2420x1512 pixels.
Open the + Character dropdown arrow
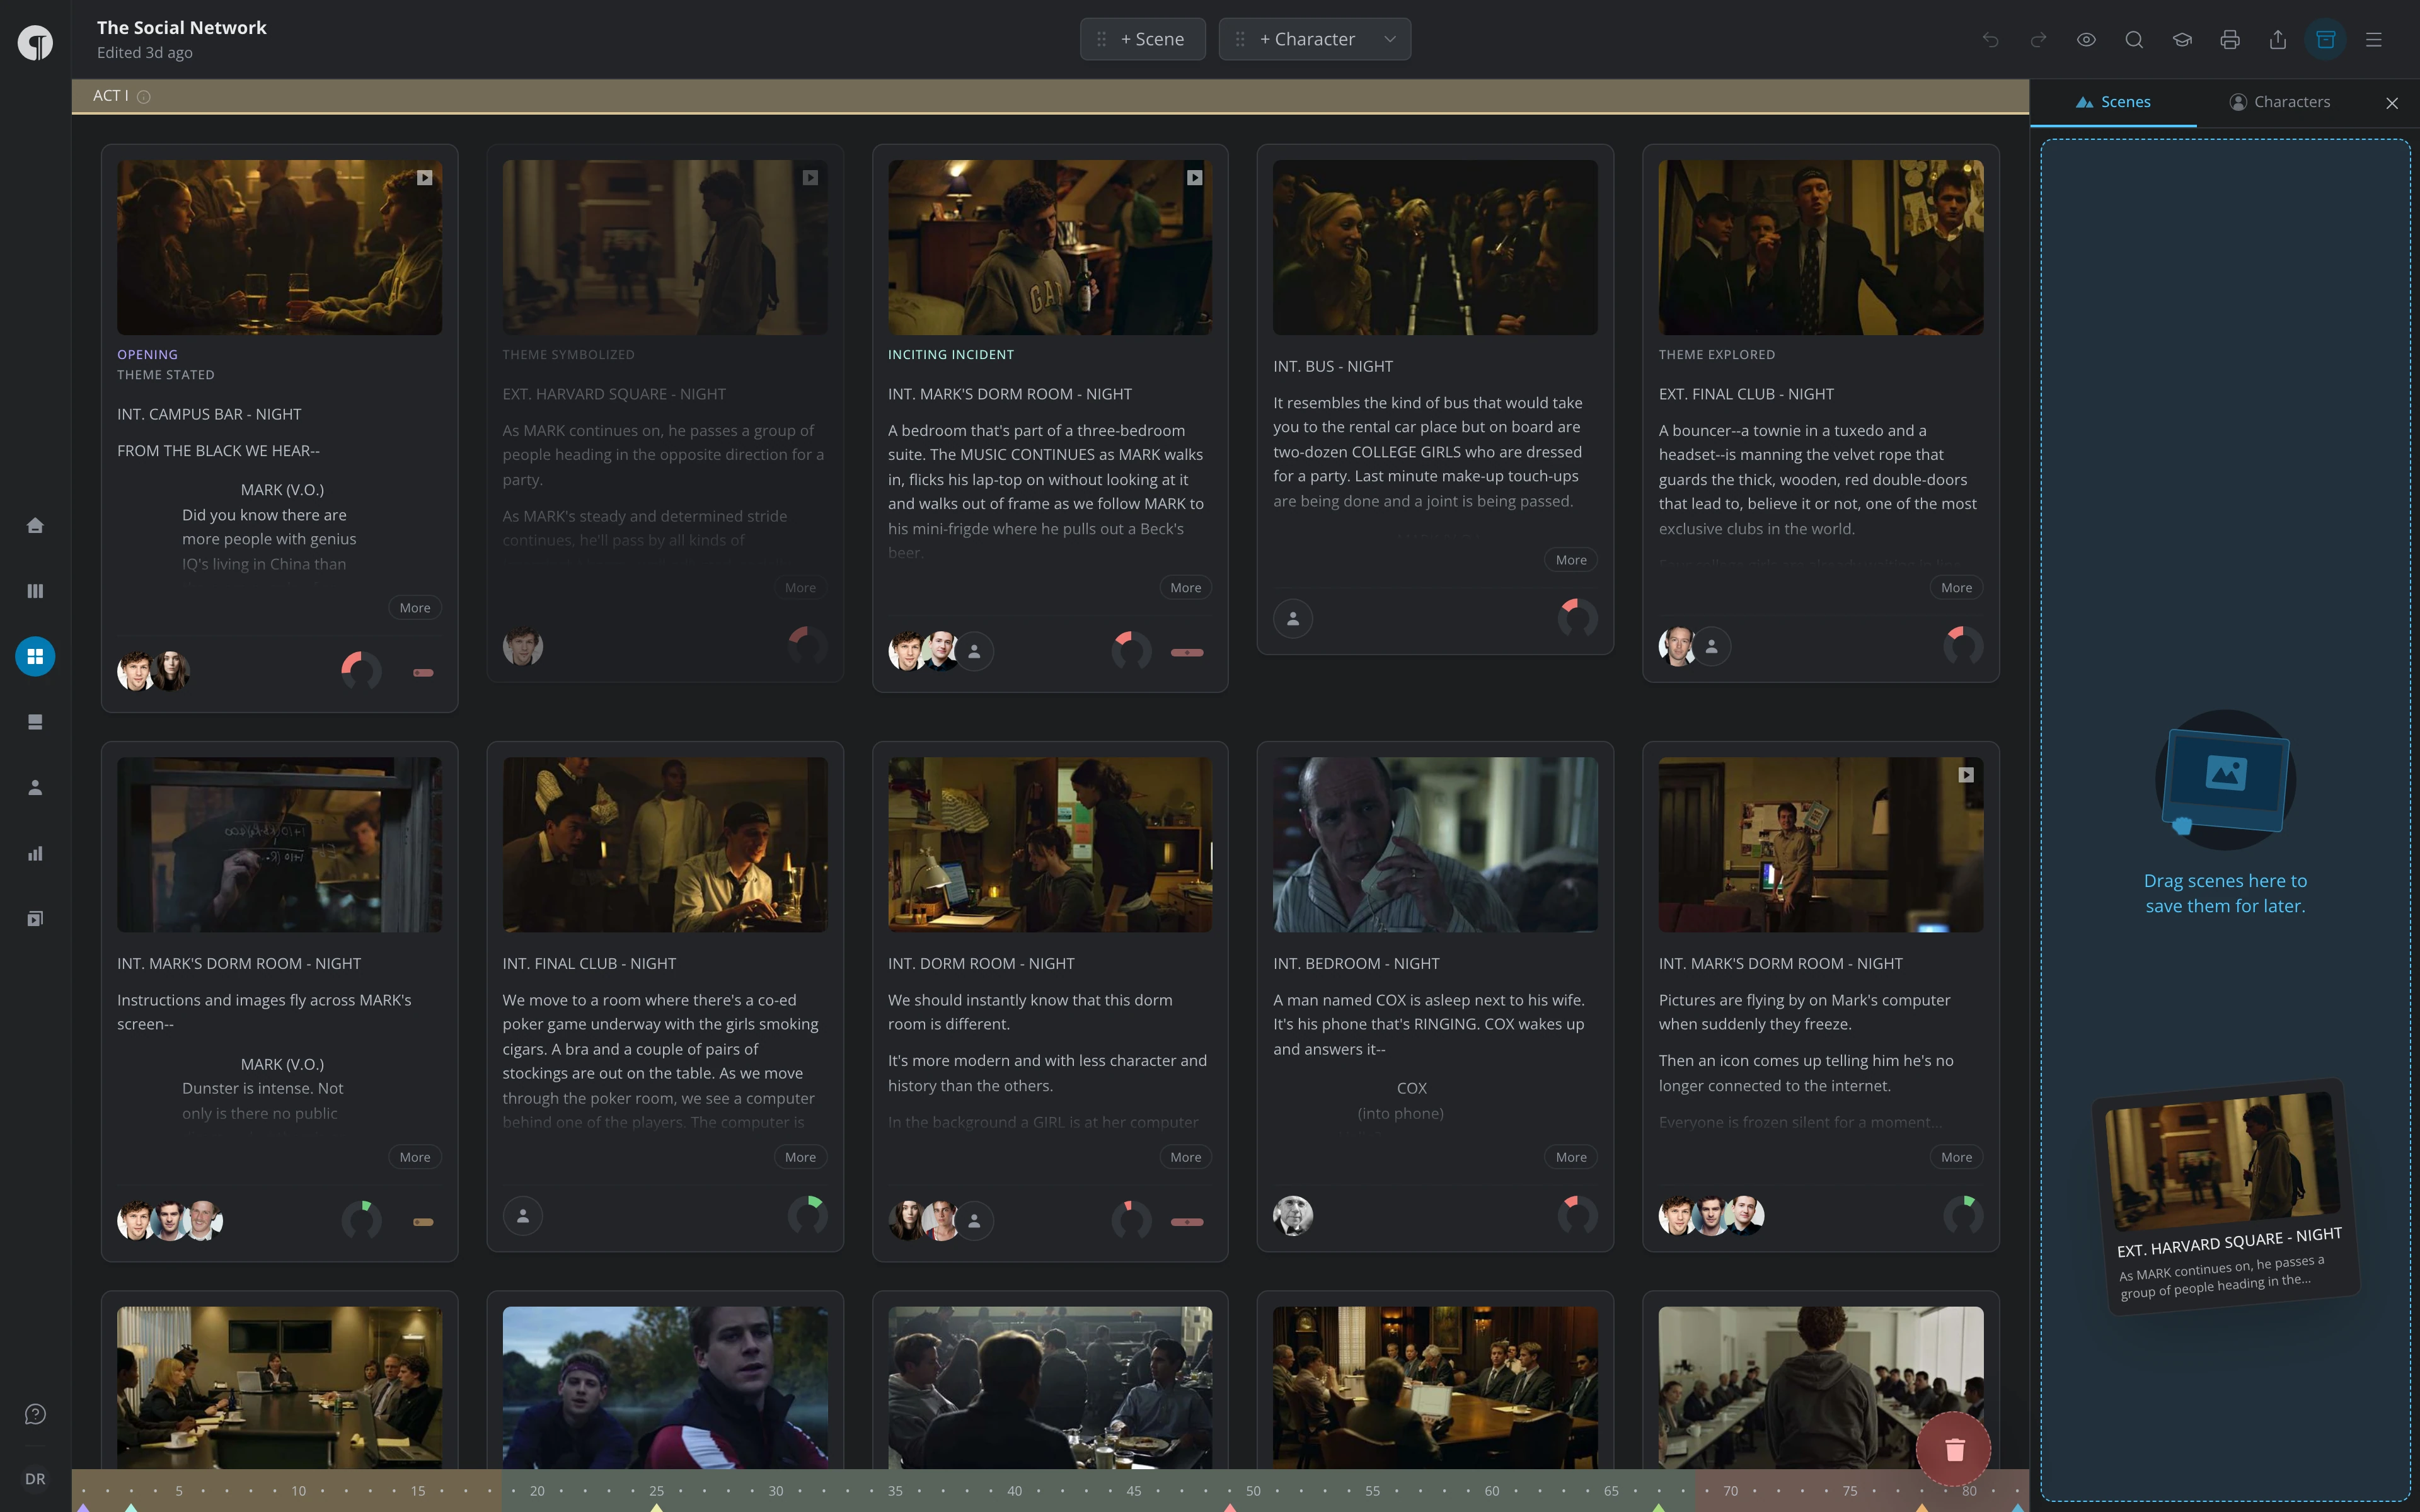(1390, 39)
